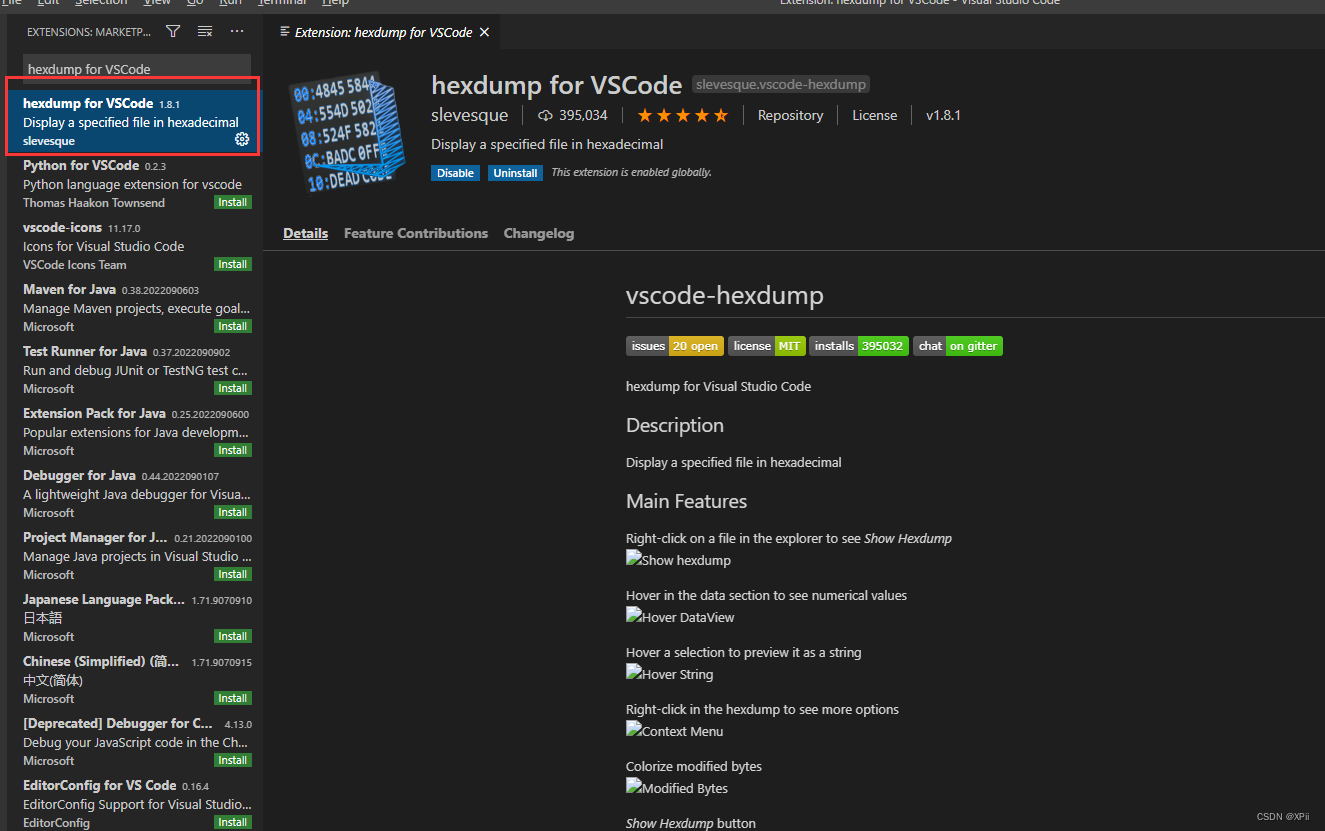This screenshot has width=1325, height=831.
Task: Uninstall the hexdump extension
Action: coord(515,173)
